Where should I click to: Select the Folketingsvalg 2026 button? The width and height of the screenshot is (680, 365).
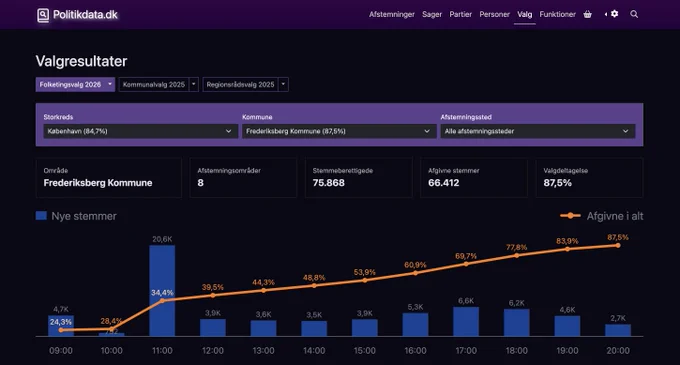(x=70, y=85)
